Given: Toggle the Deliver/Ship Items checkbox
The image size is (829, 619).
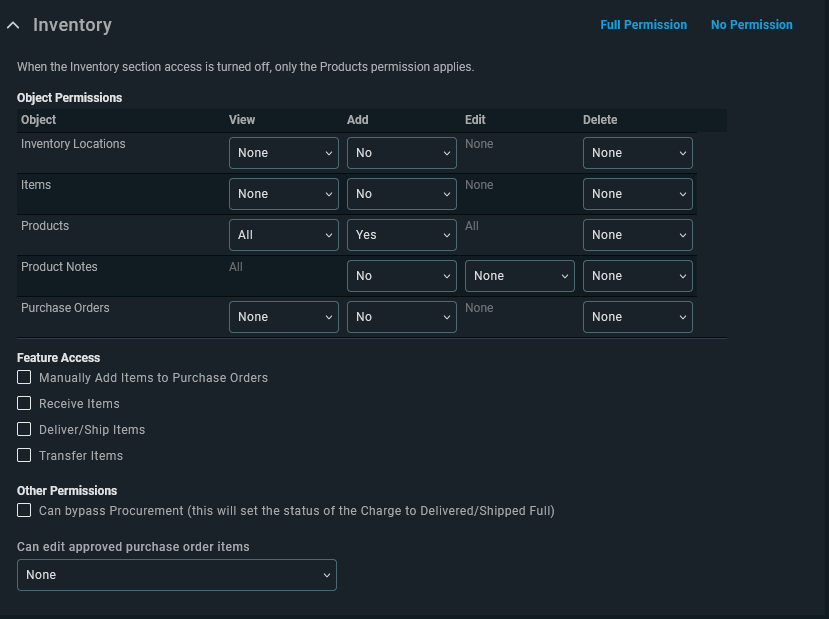Looking at the screenshot, I should coord(24,429).
